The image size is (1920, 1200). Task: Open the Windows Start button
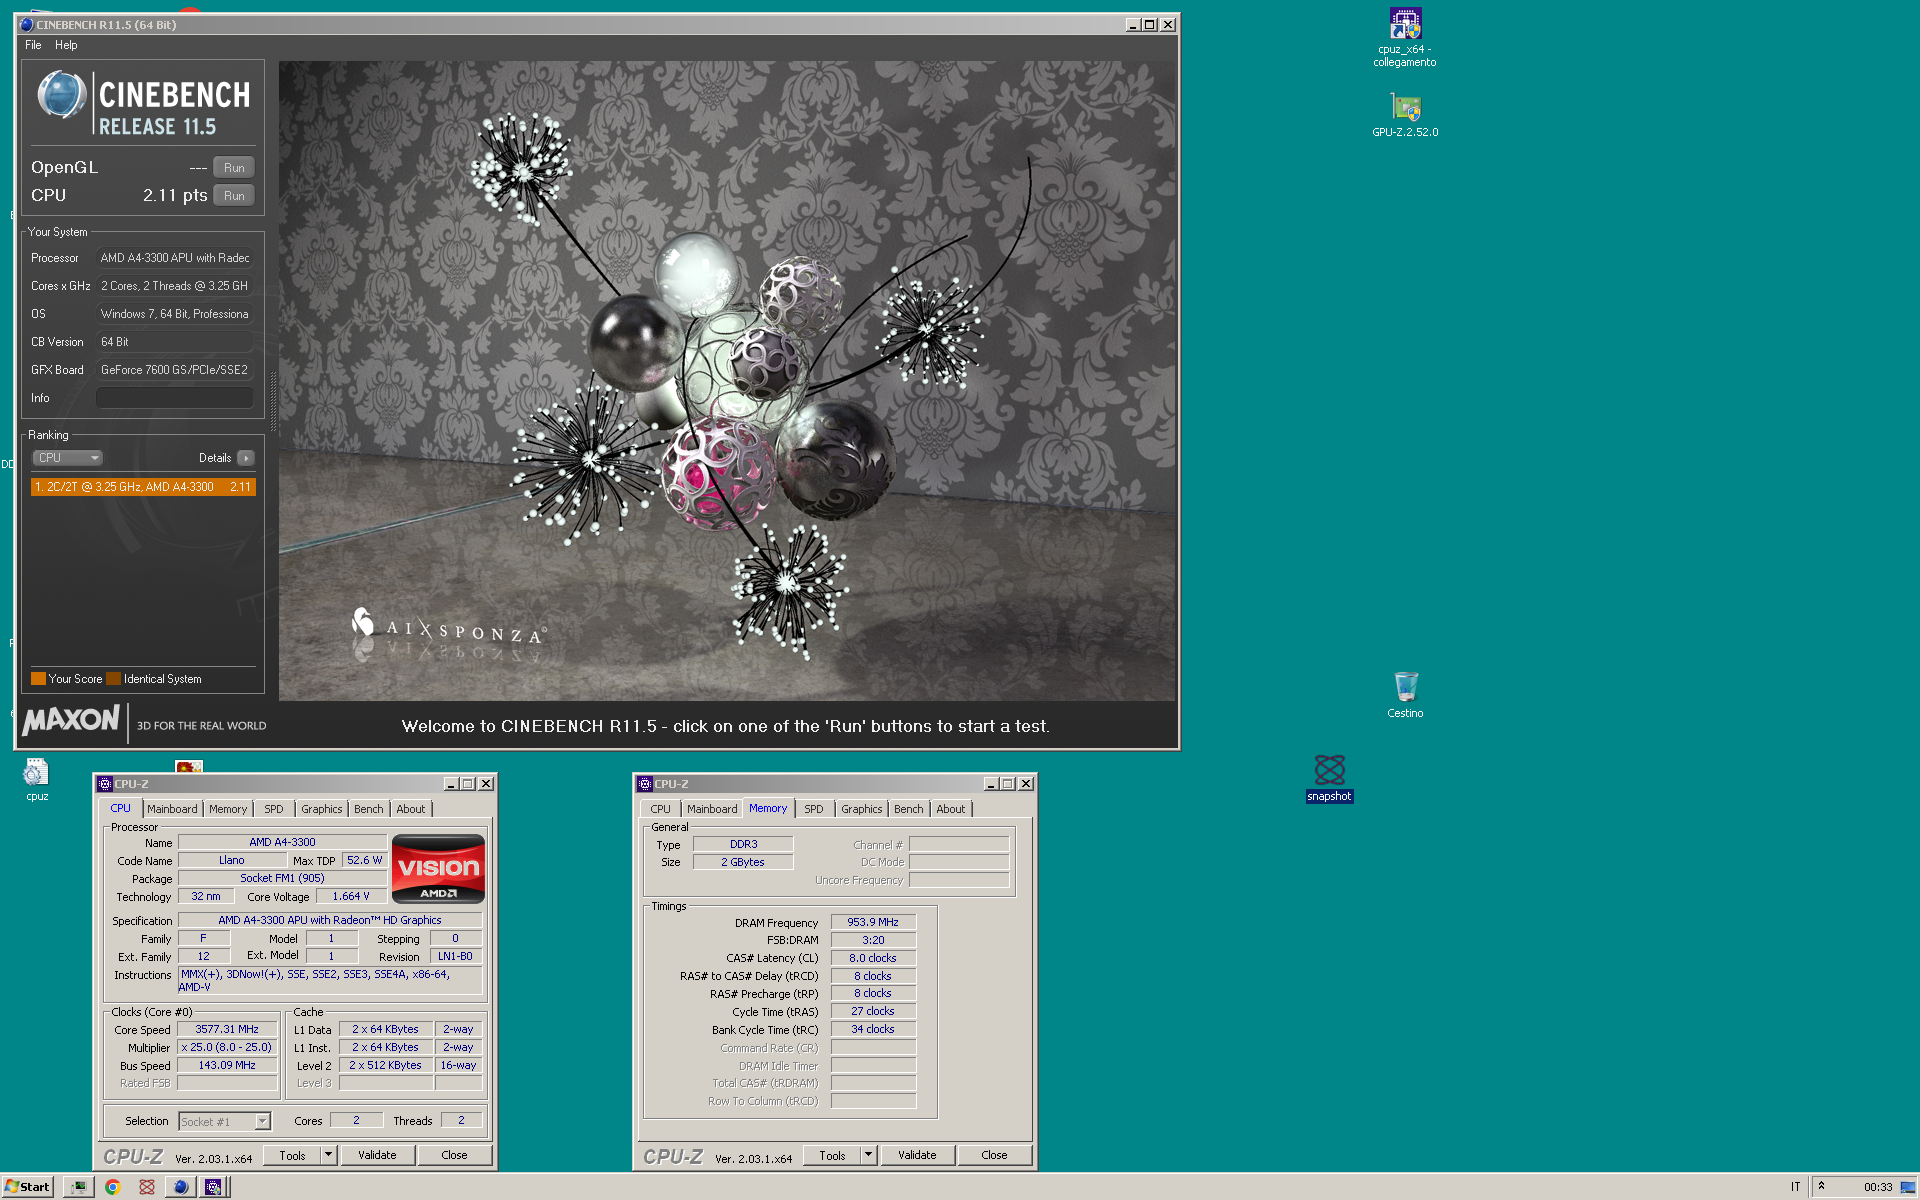click(27, 1187)
